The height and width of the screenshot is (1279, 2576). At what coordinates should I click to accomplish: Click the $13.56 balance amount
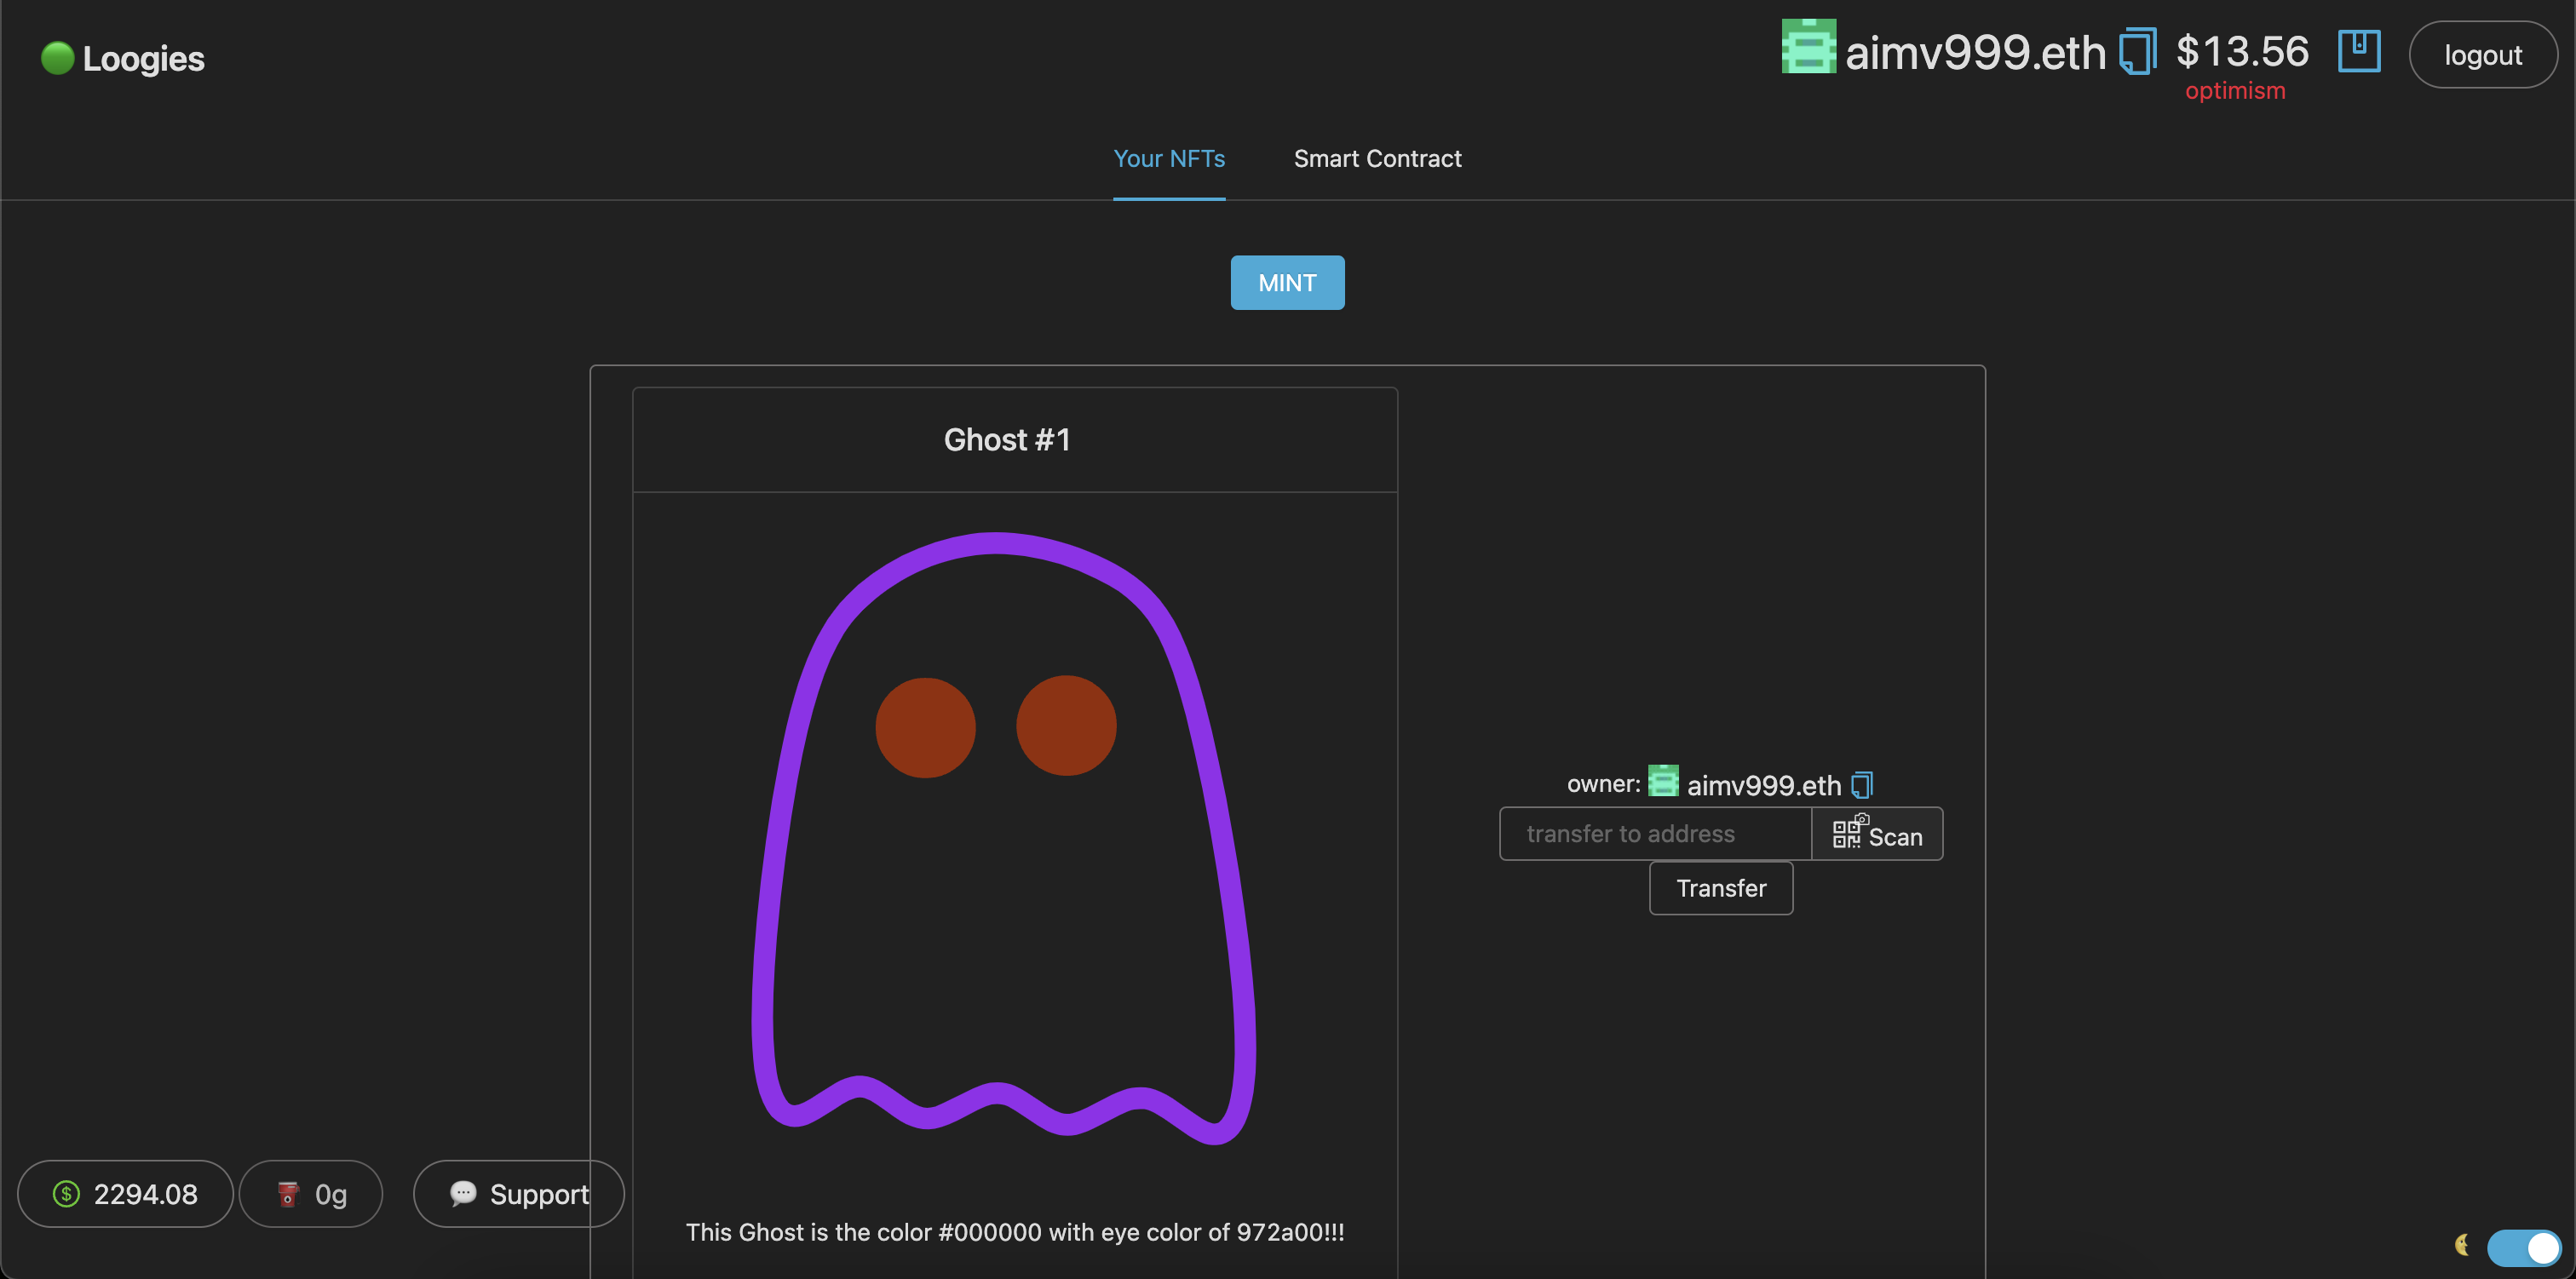(x=2242, y=52)
